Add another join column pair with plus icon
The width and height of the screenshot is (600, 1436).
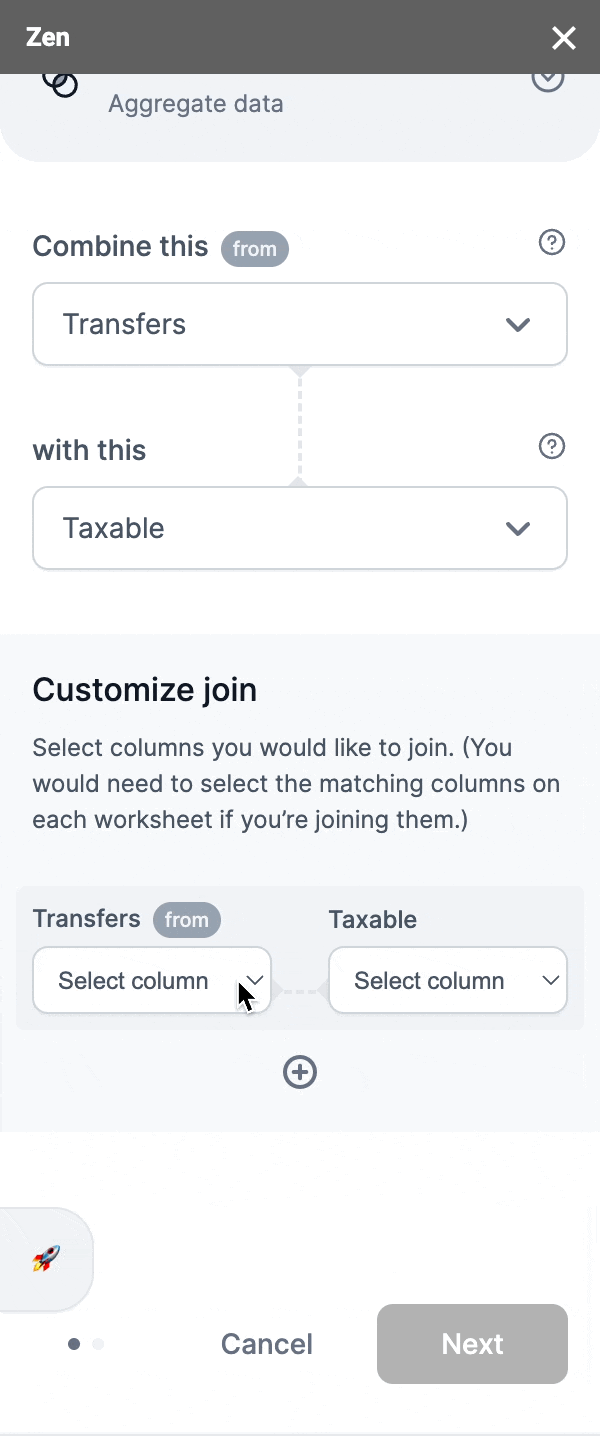click(300, 1072)
